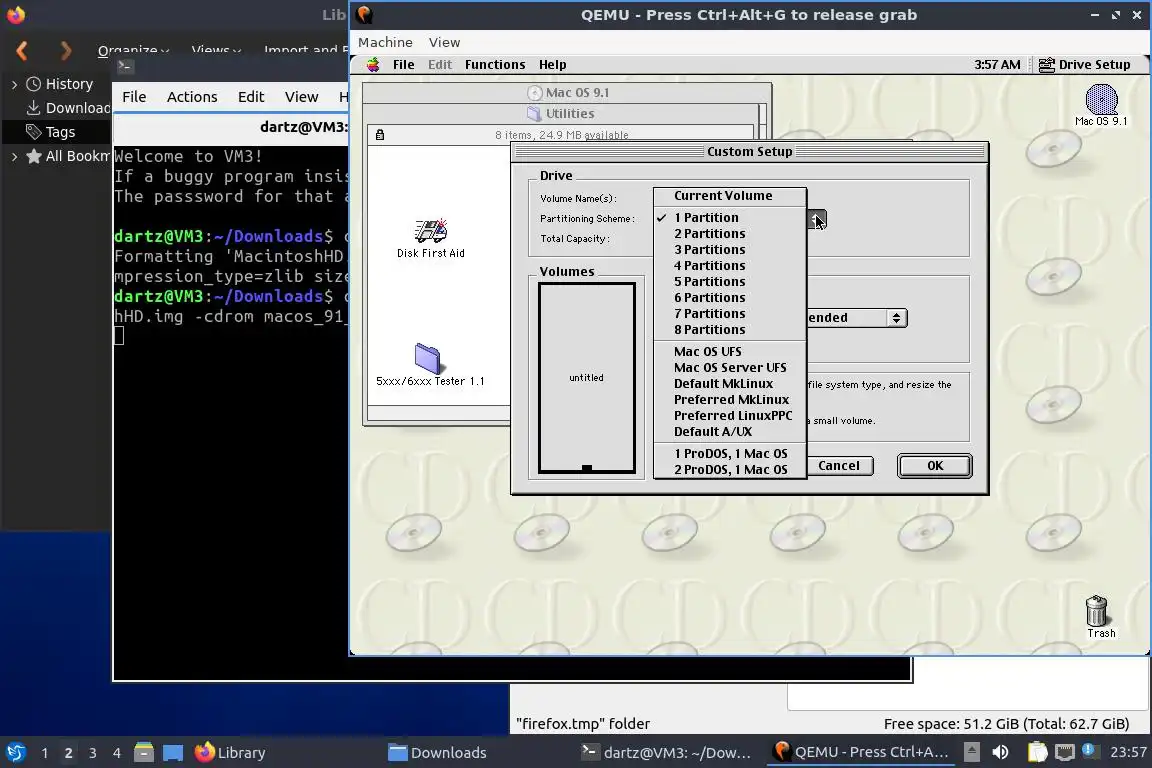Choose 4 Partitions scheme
The image size is (1152, 768).
[x=730, y=266]
